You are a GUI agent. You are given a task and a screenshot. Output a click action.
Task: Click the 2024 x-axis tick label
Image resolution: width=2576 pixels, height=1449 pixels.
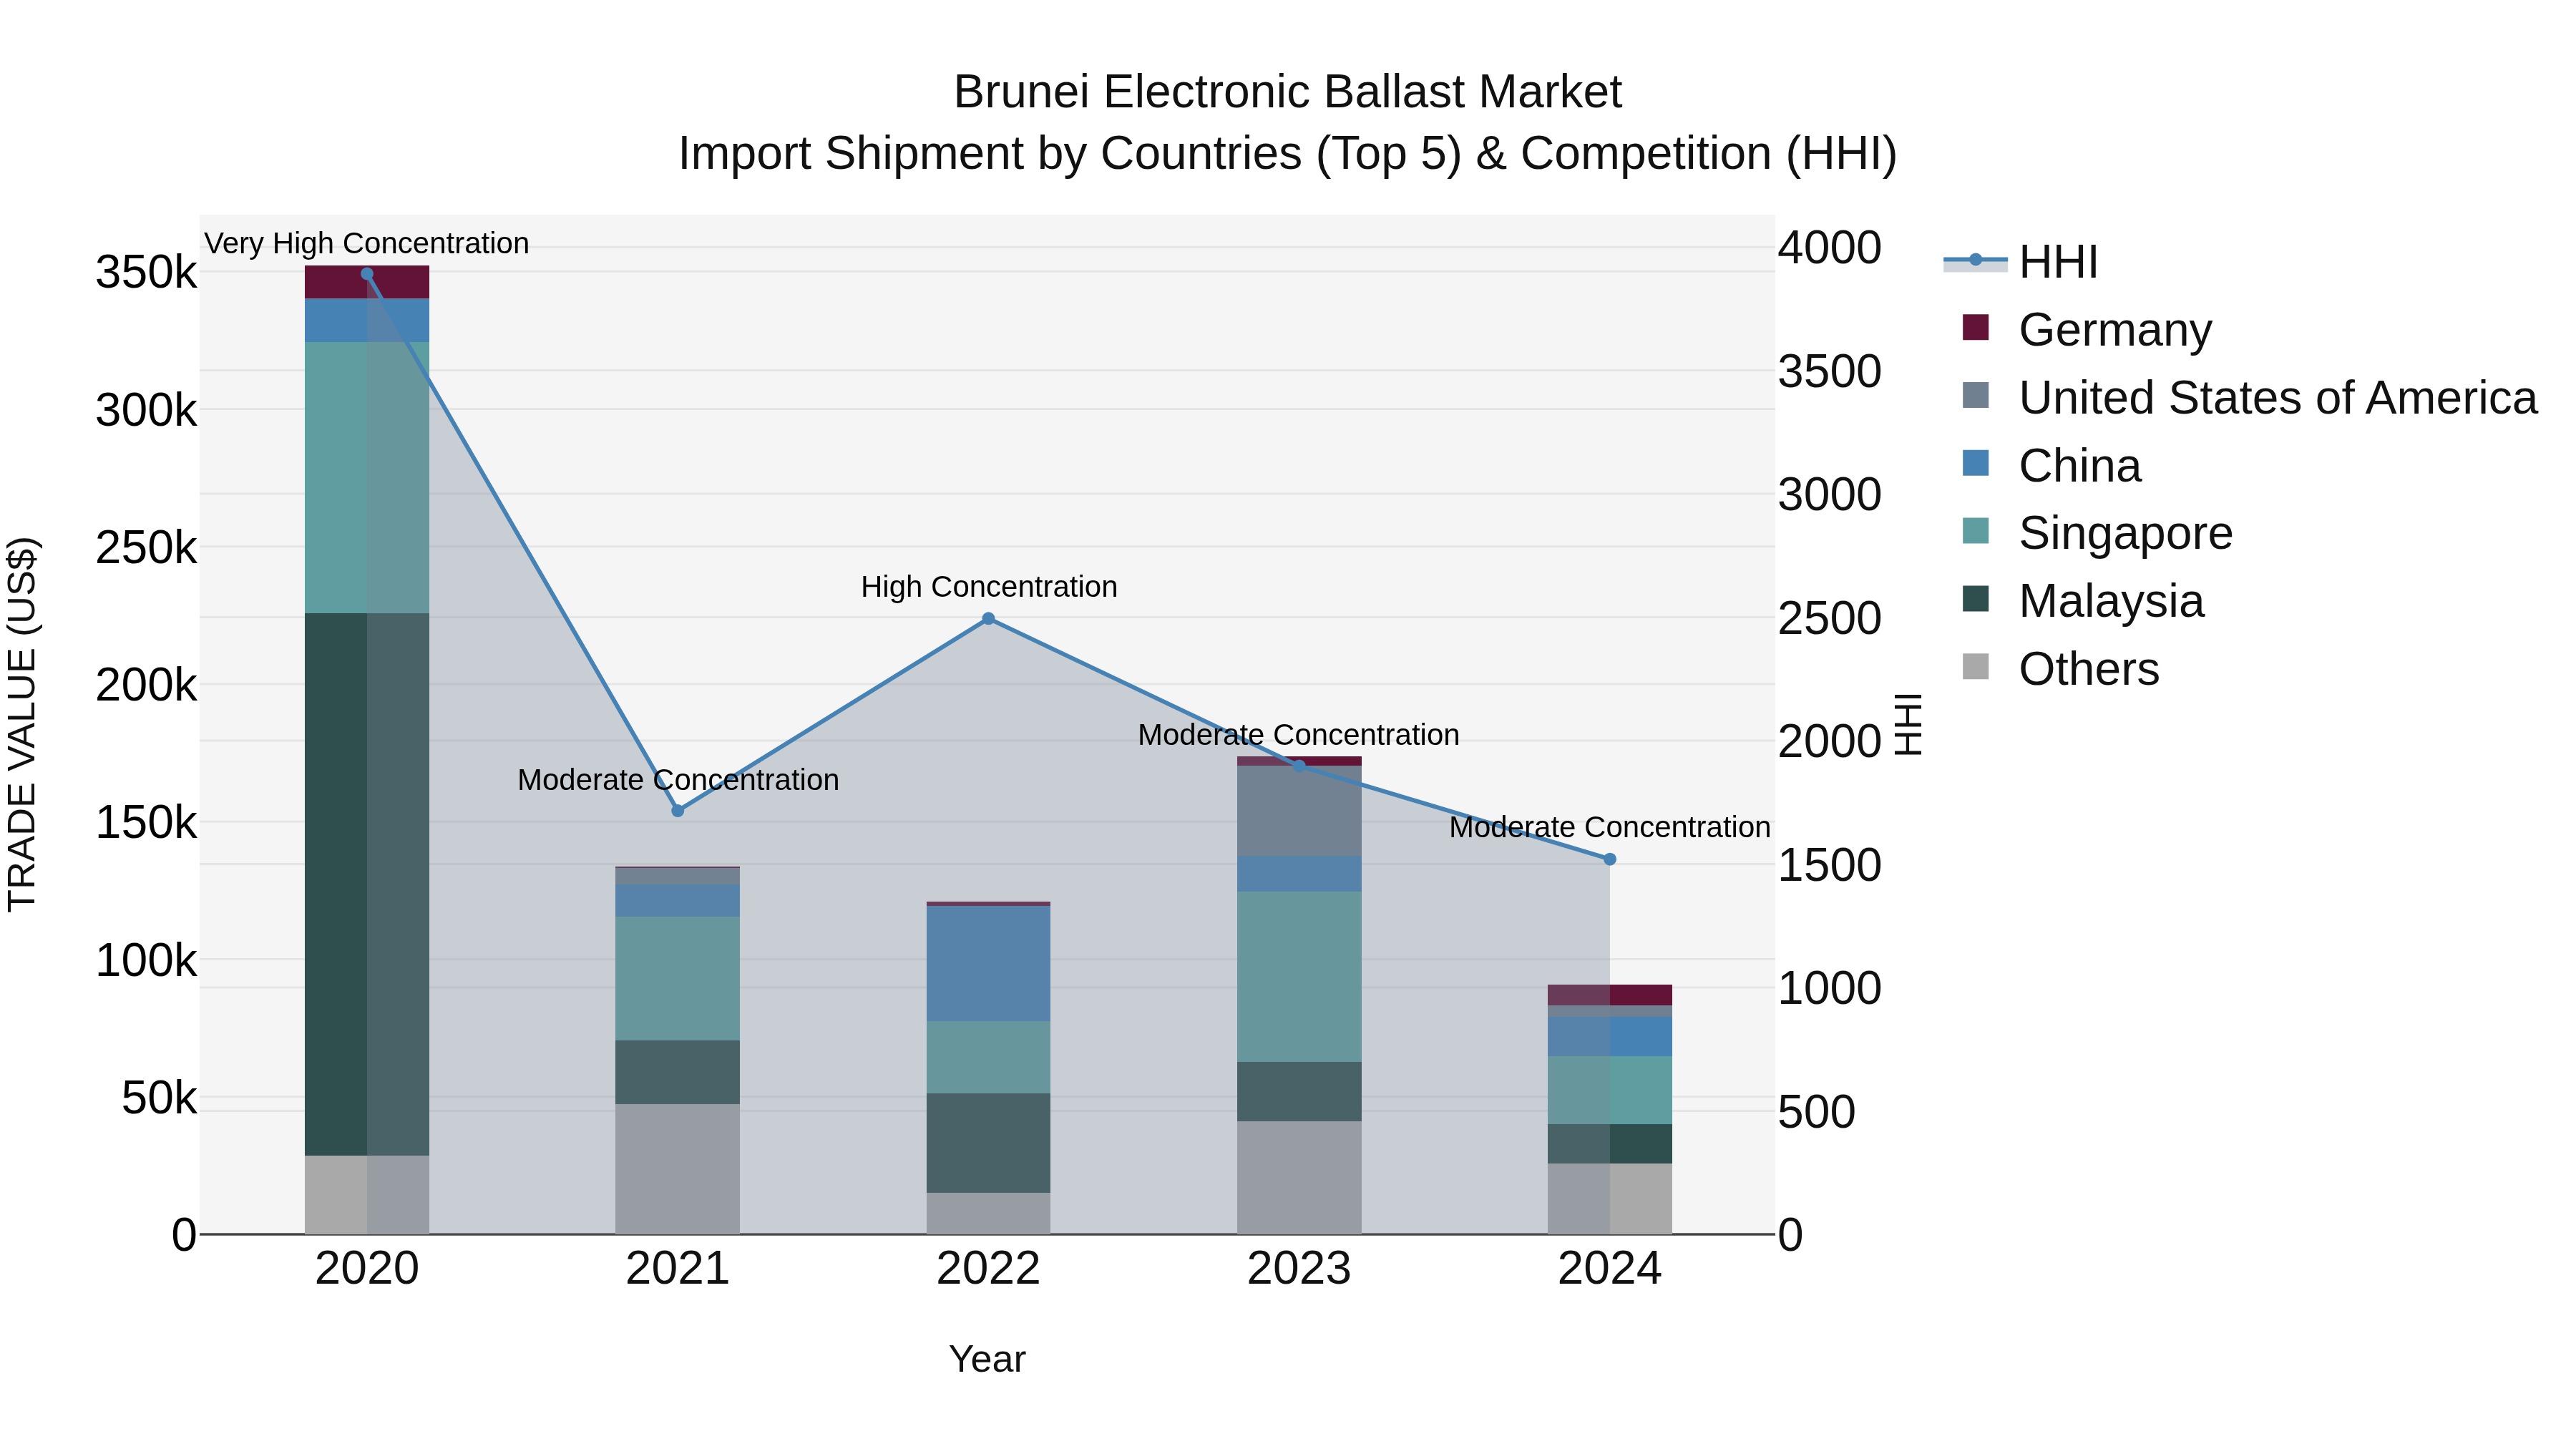pos(1610,1269)
